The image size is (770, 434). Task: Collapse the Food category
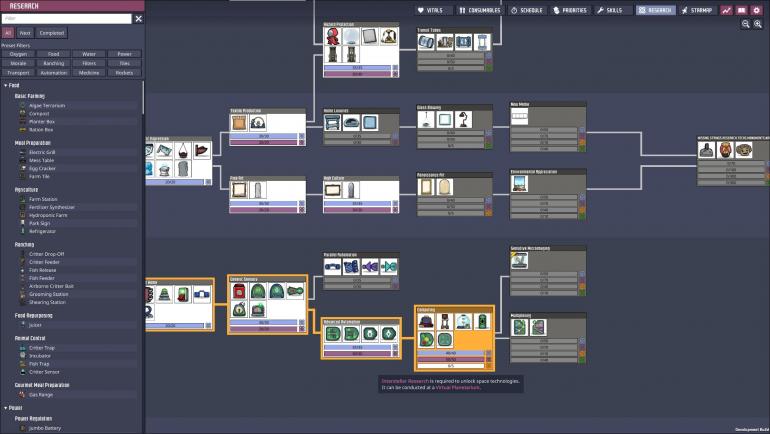click(5, 85)
